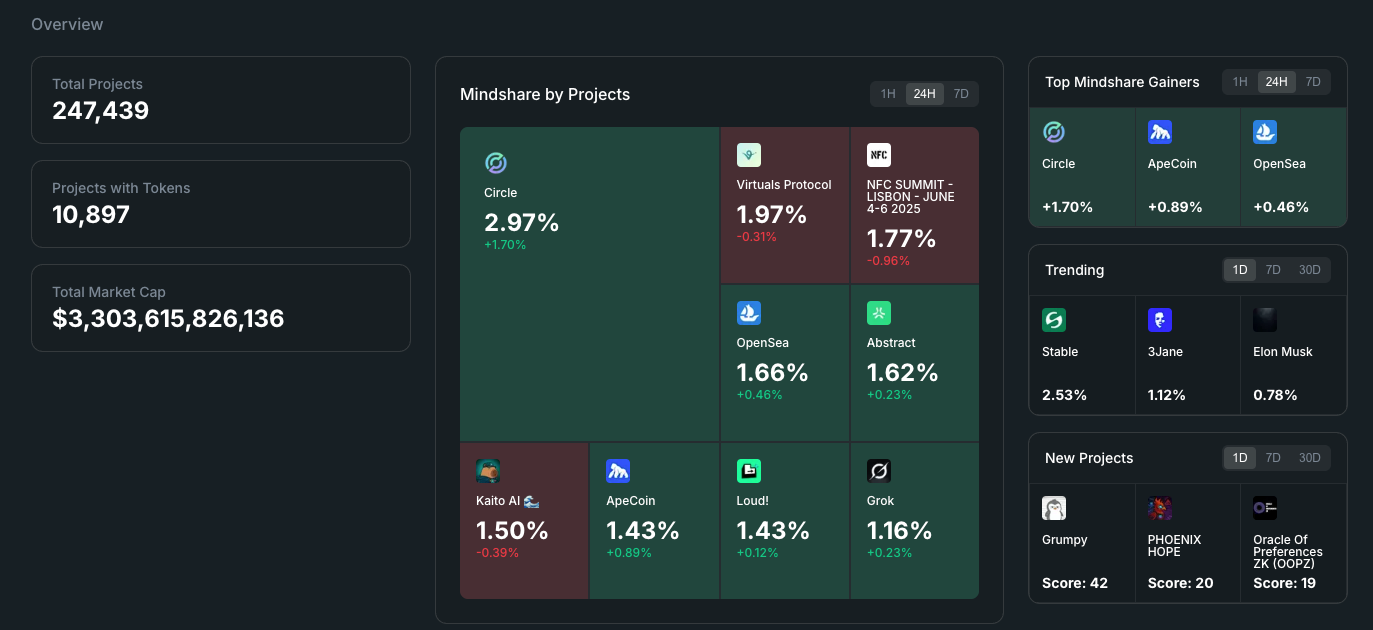Click the 3Jane name in Trending
Viewport: 1373px width, 630px height.
pyautogui.click(x=1165, y=352)
